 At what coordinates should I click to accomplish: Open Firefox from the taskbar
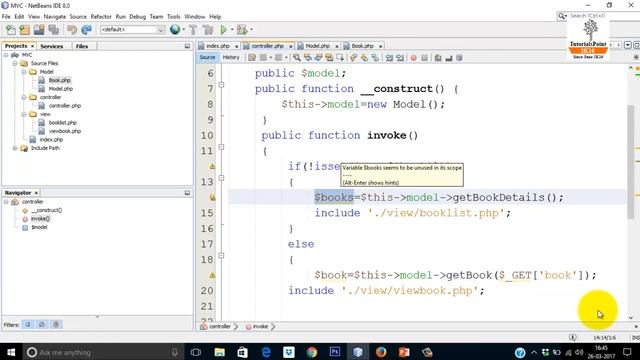381,352
